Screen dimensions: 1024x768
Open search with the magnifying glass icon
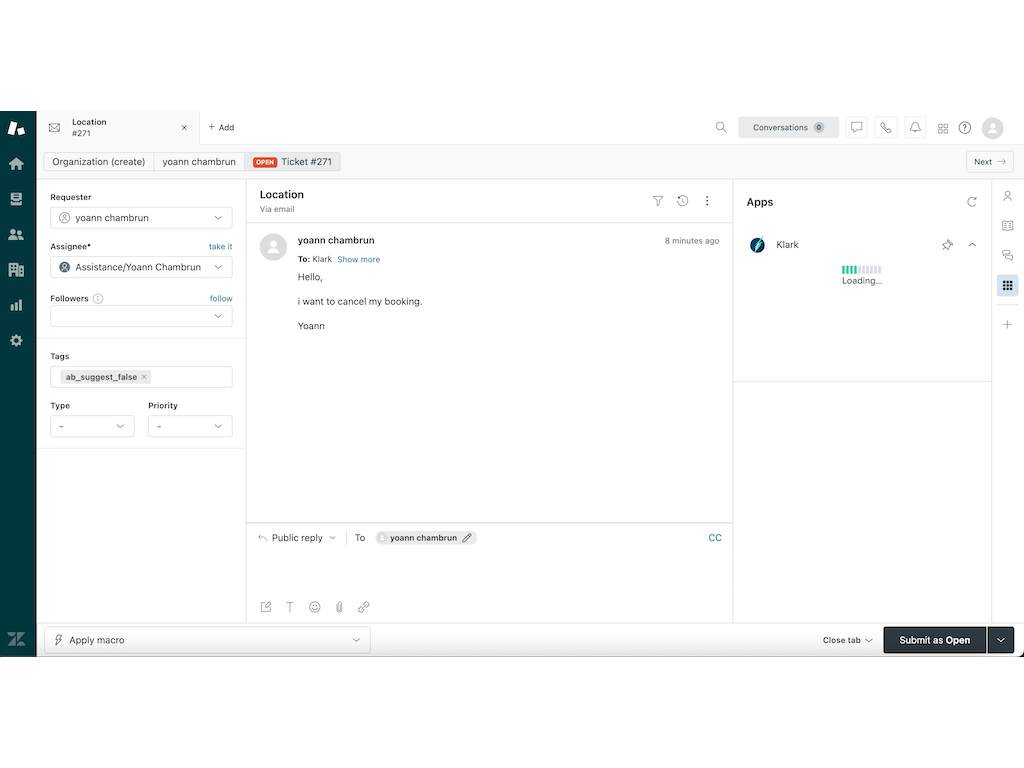(x=721, y=127)
